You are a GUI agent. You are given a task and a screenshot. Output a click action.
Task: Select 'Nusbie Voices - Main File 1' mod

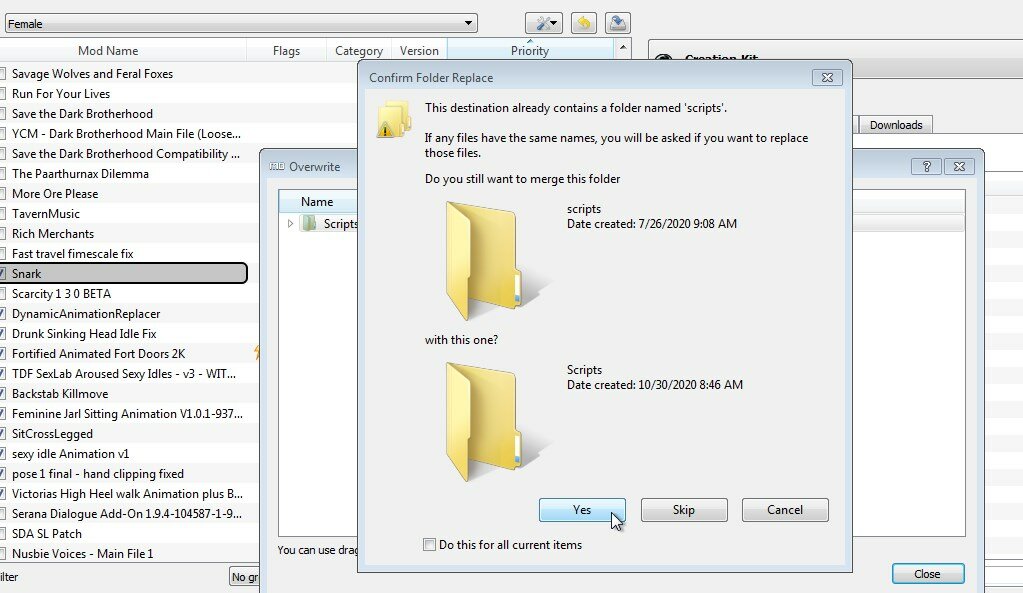[82, 554]
